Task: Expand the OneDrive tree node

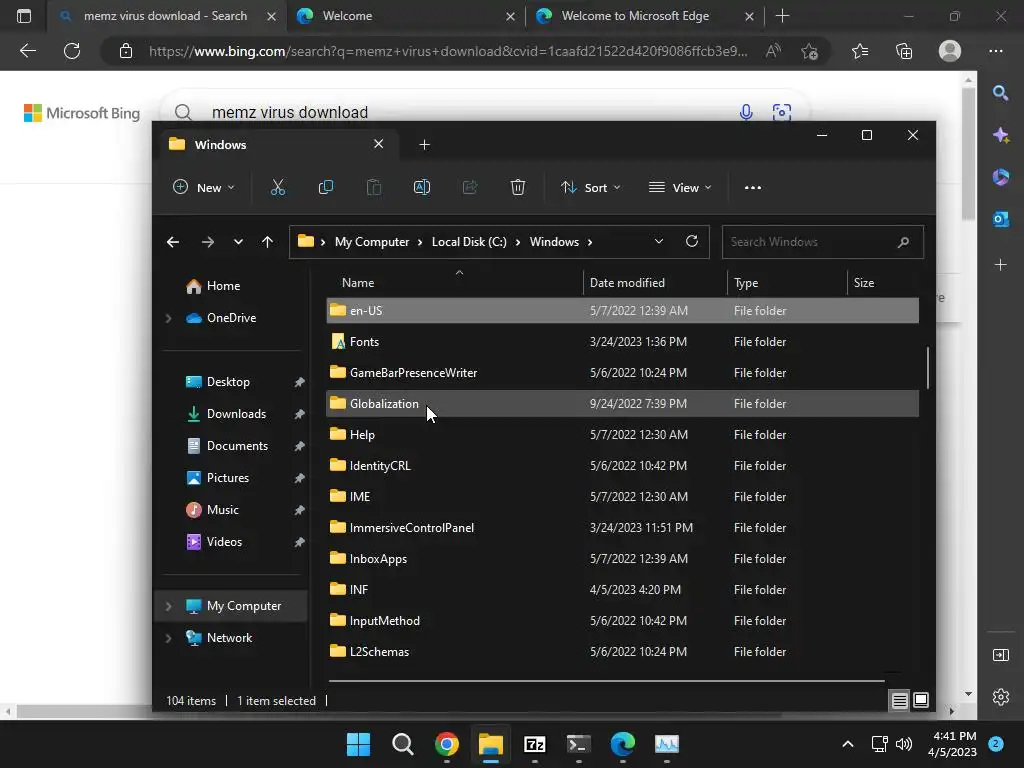Action: click(x=168, y=318)
